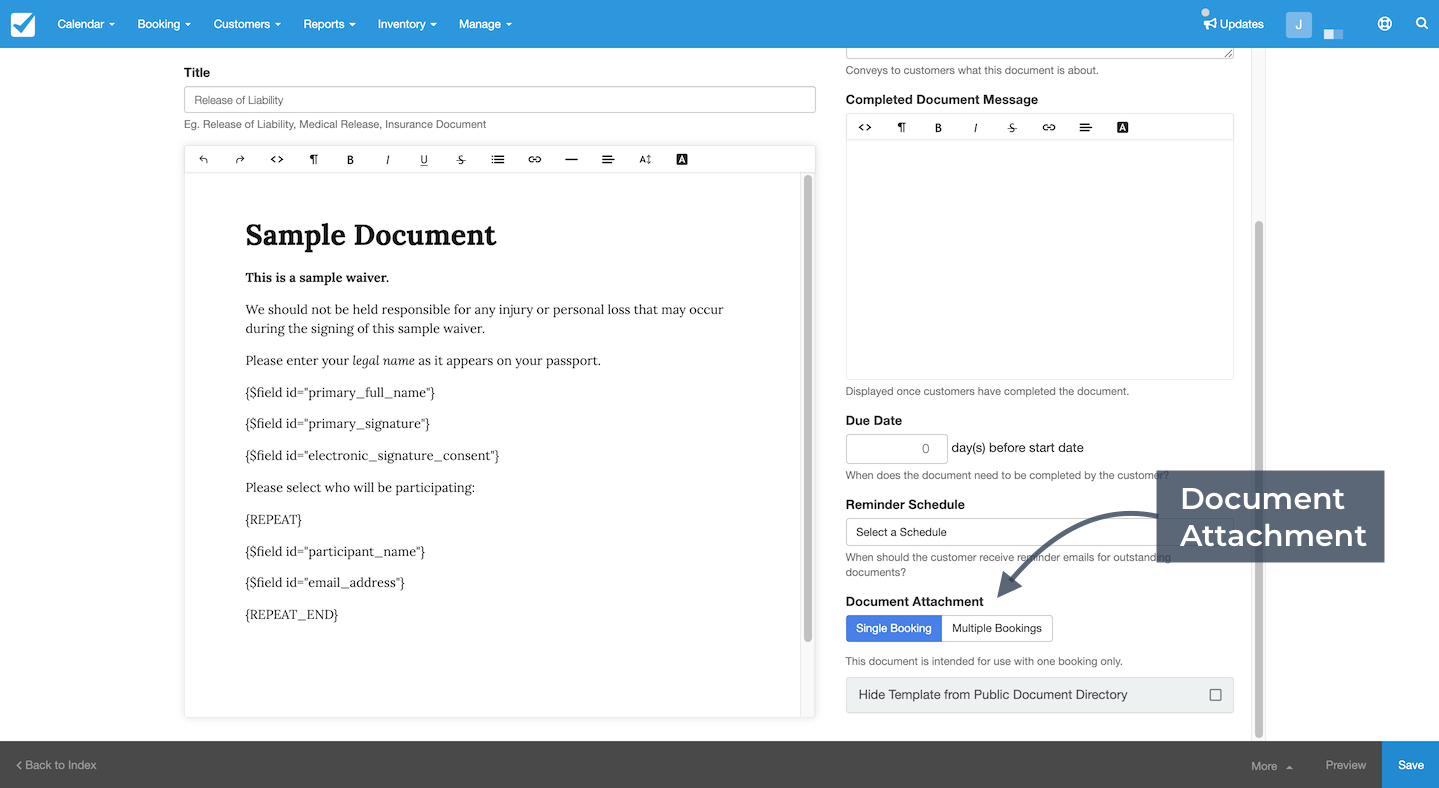Screen dimensions: 1439x788
Task: Open the Booking menu
Action: 164,24
